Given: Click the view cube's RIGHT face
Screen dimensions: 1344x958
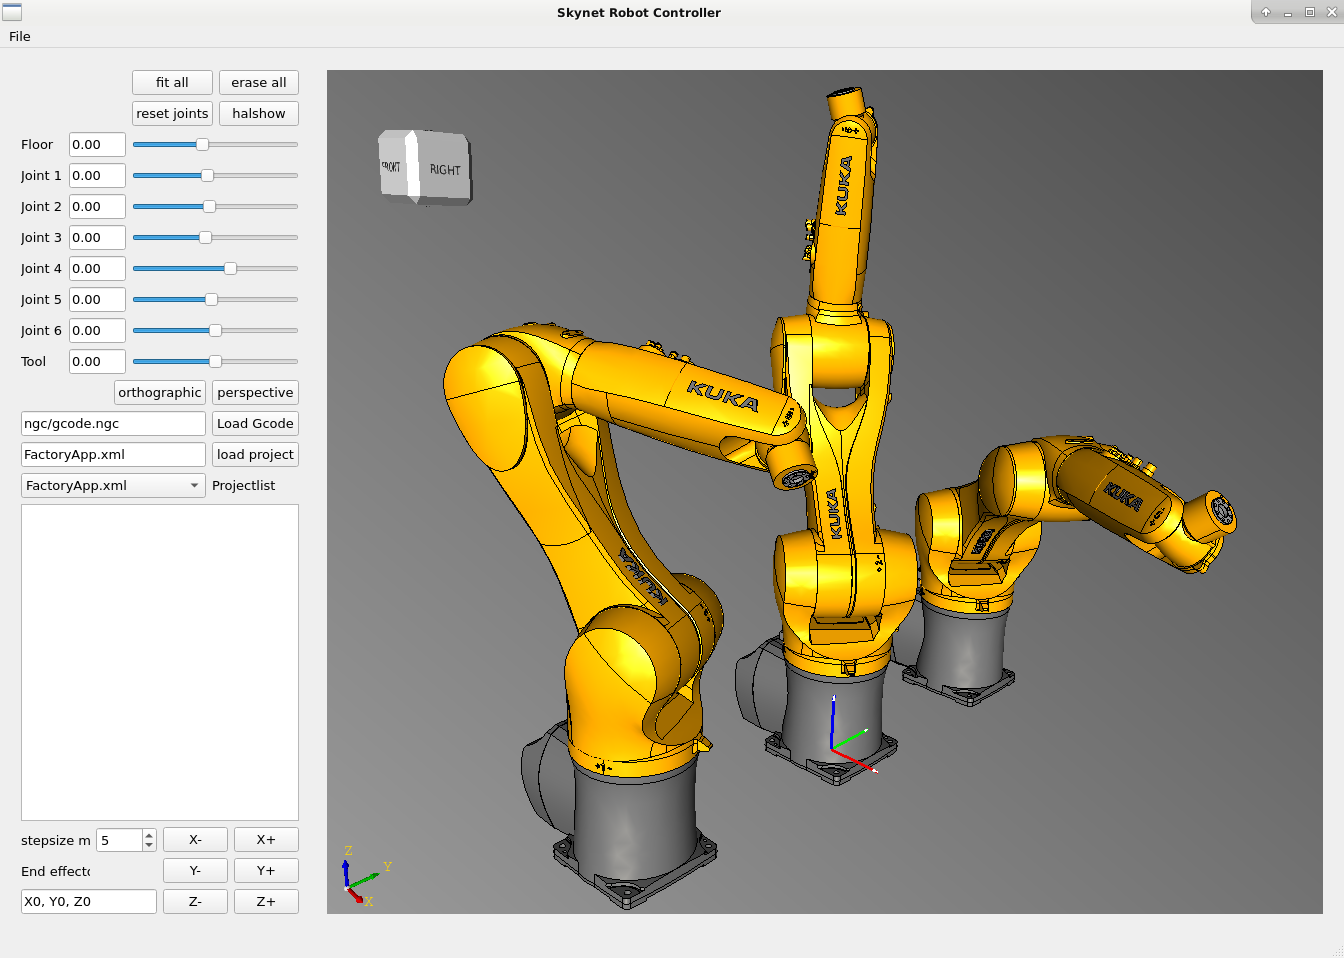Looking at the screenshot, I should (445, 169).
